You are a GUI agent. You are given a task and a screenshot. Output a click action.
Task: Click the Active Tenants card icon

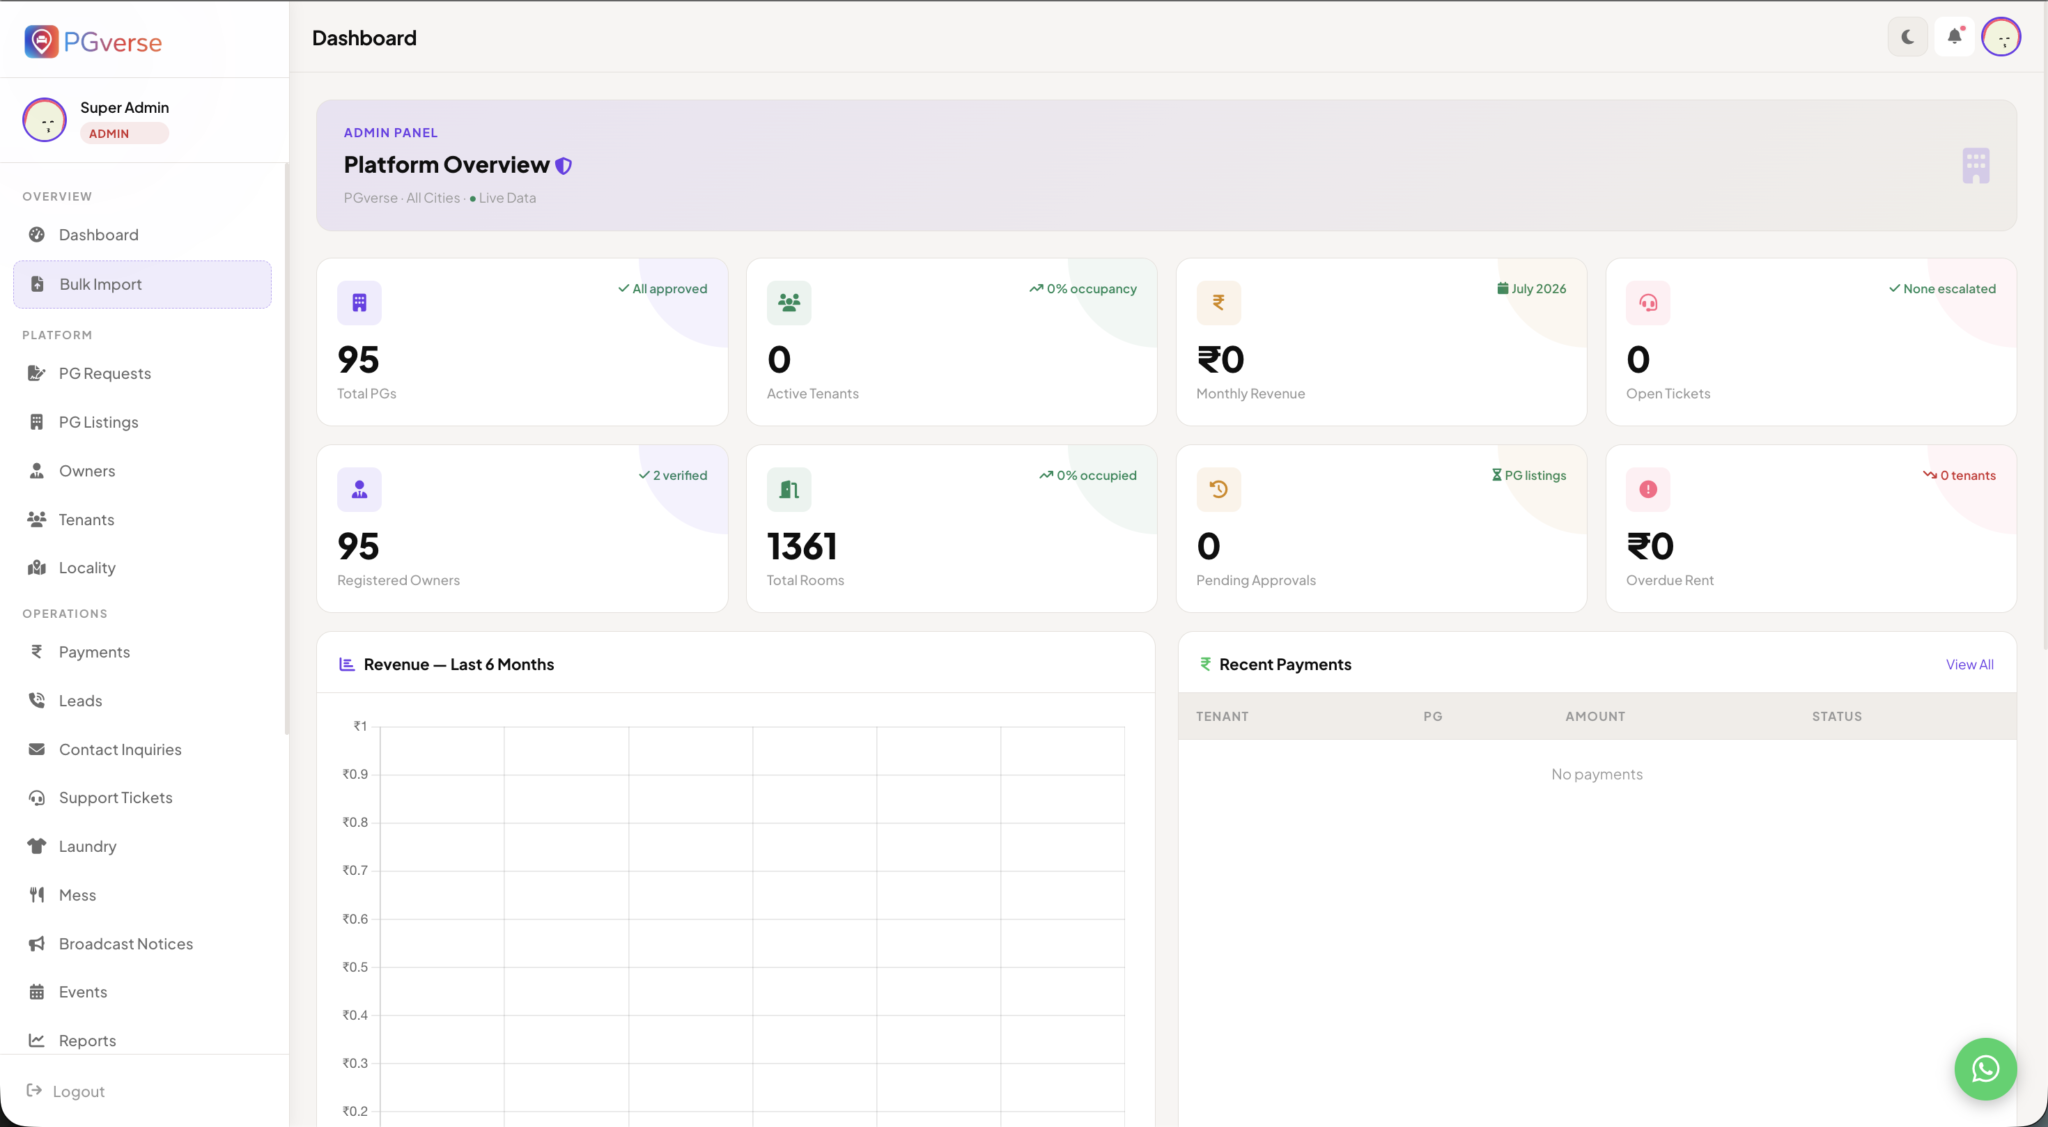[x=789, y=302]
